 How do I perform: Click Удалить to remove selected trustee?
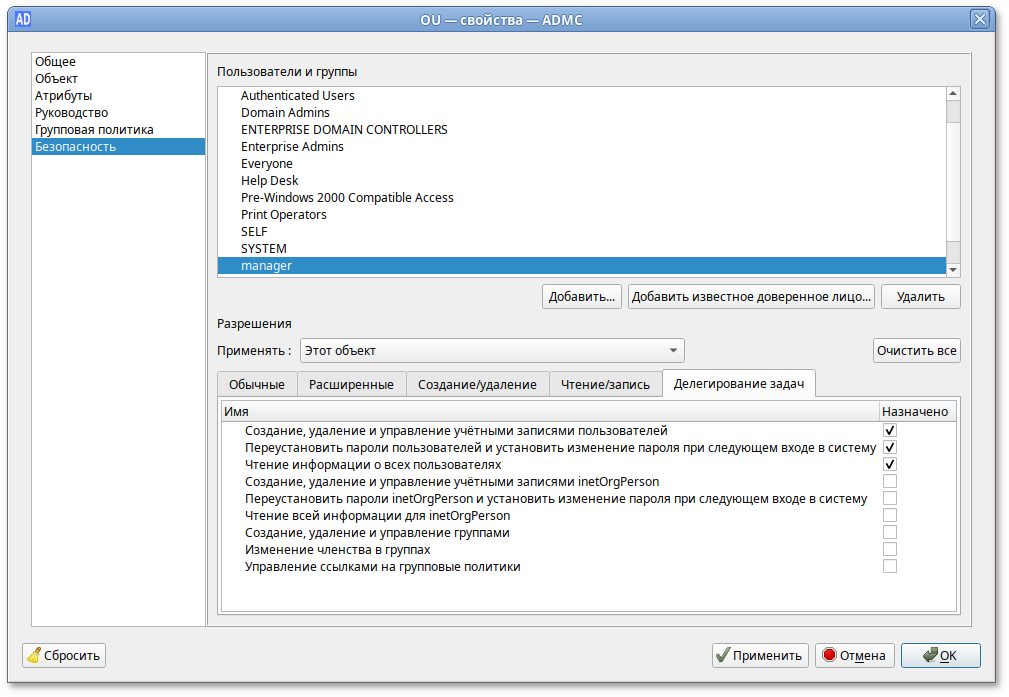(920, 297)
